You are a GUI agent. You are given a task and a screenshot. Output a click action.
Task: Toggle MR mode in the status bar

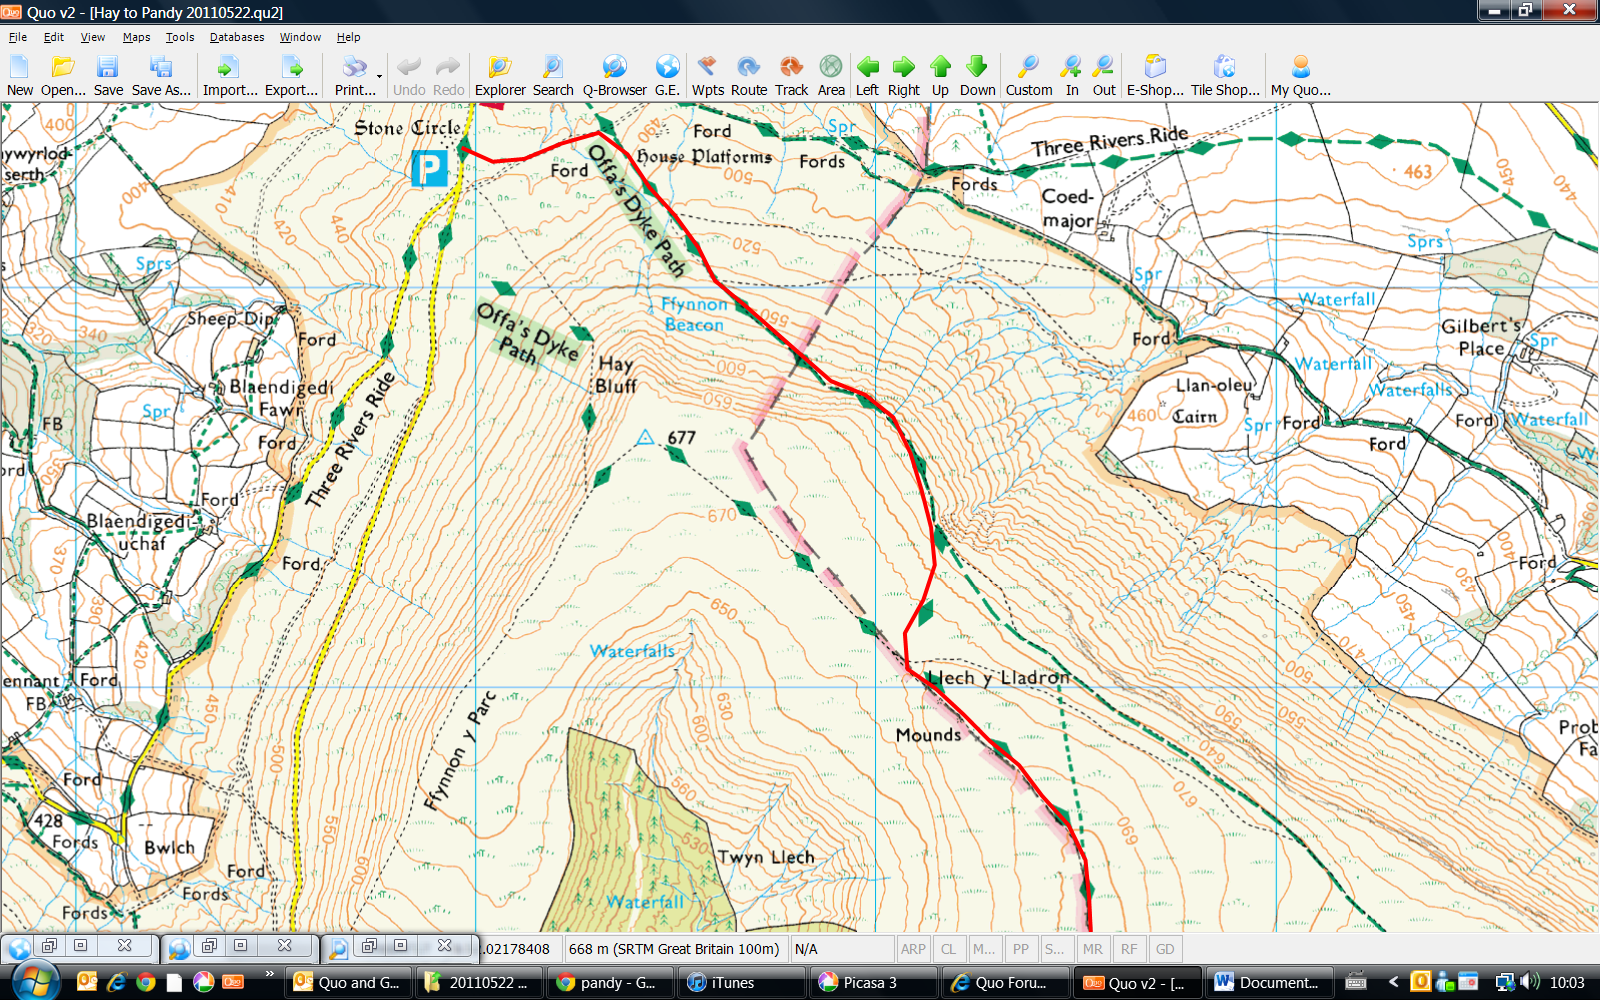1092,948
